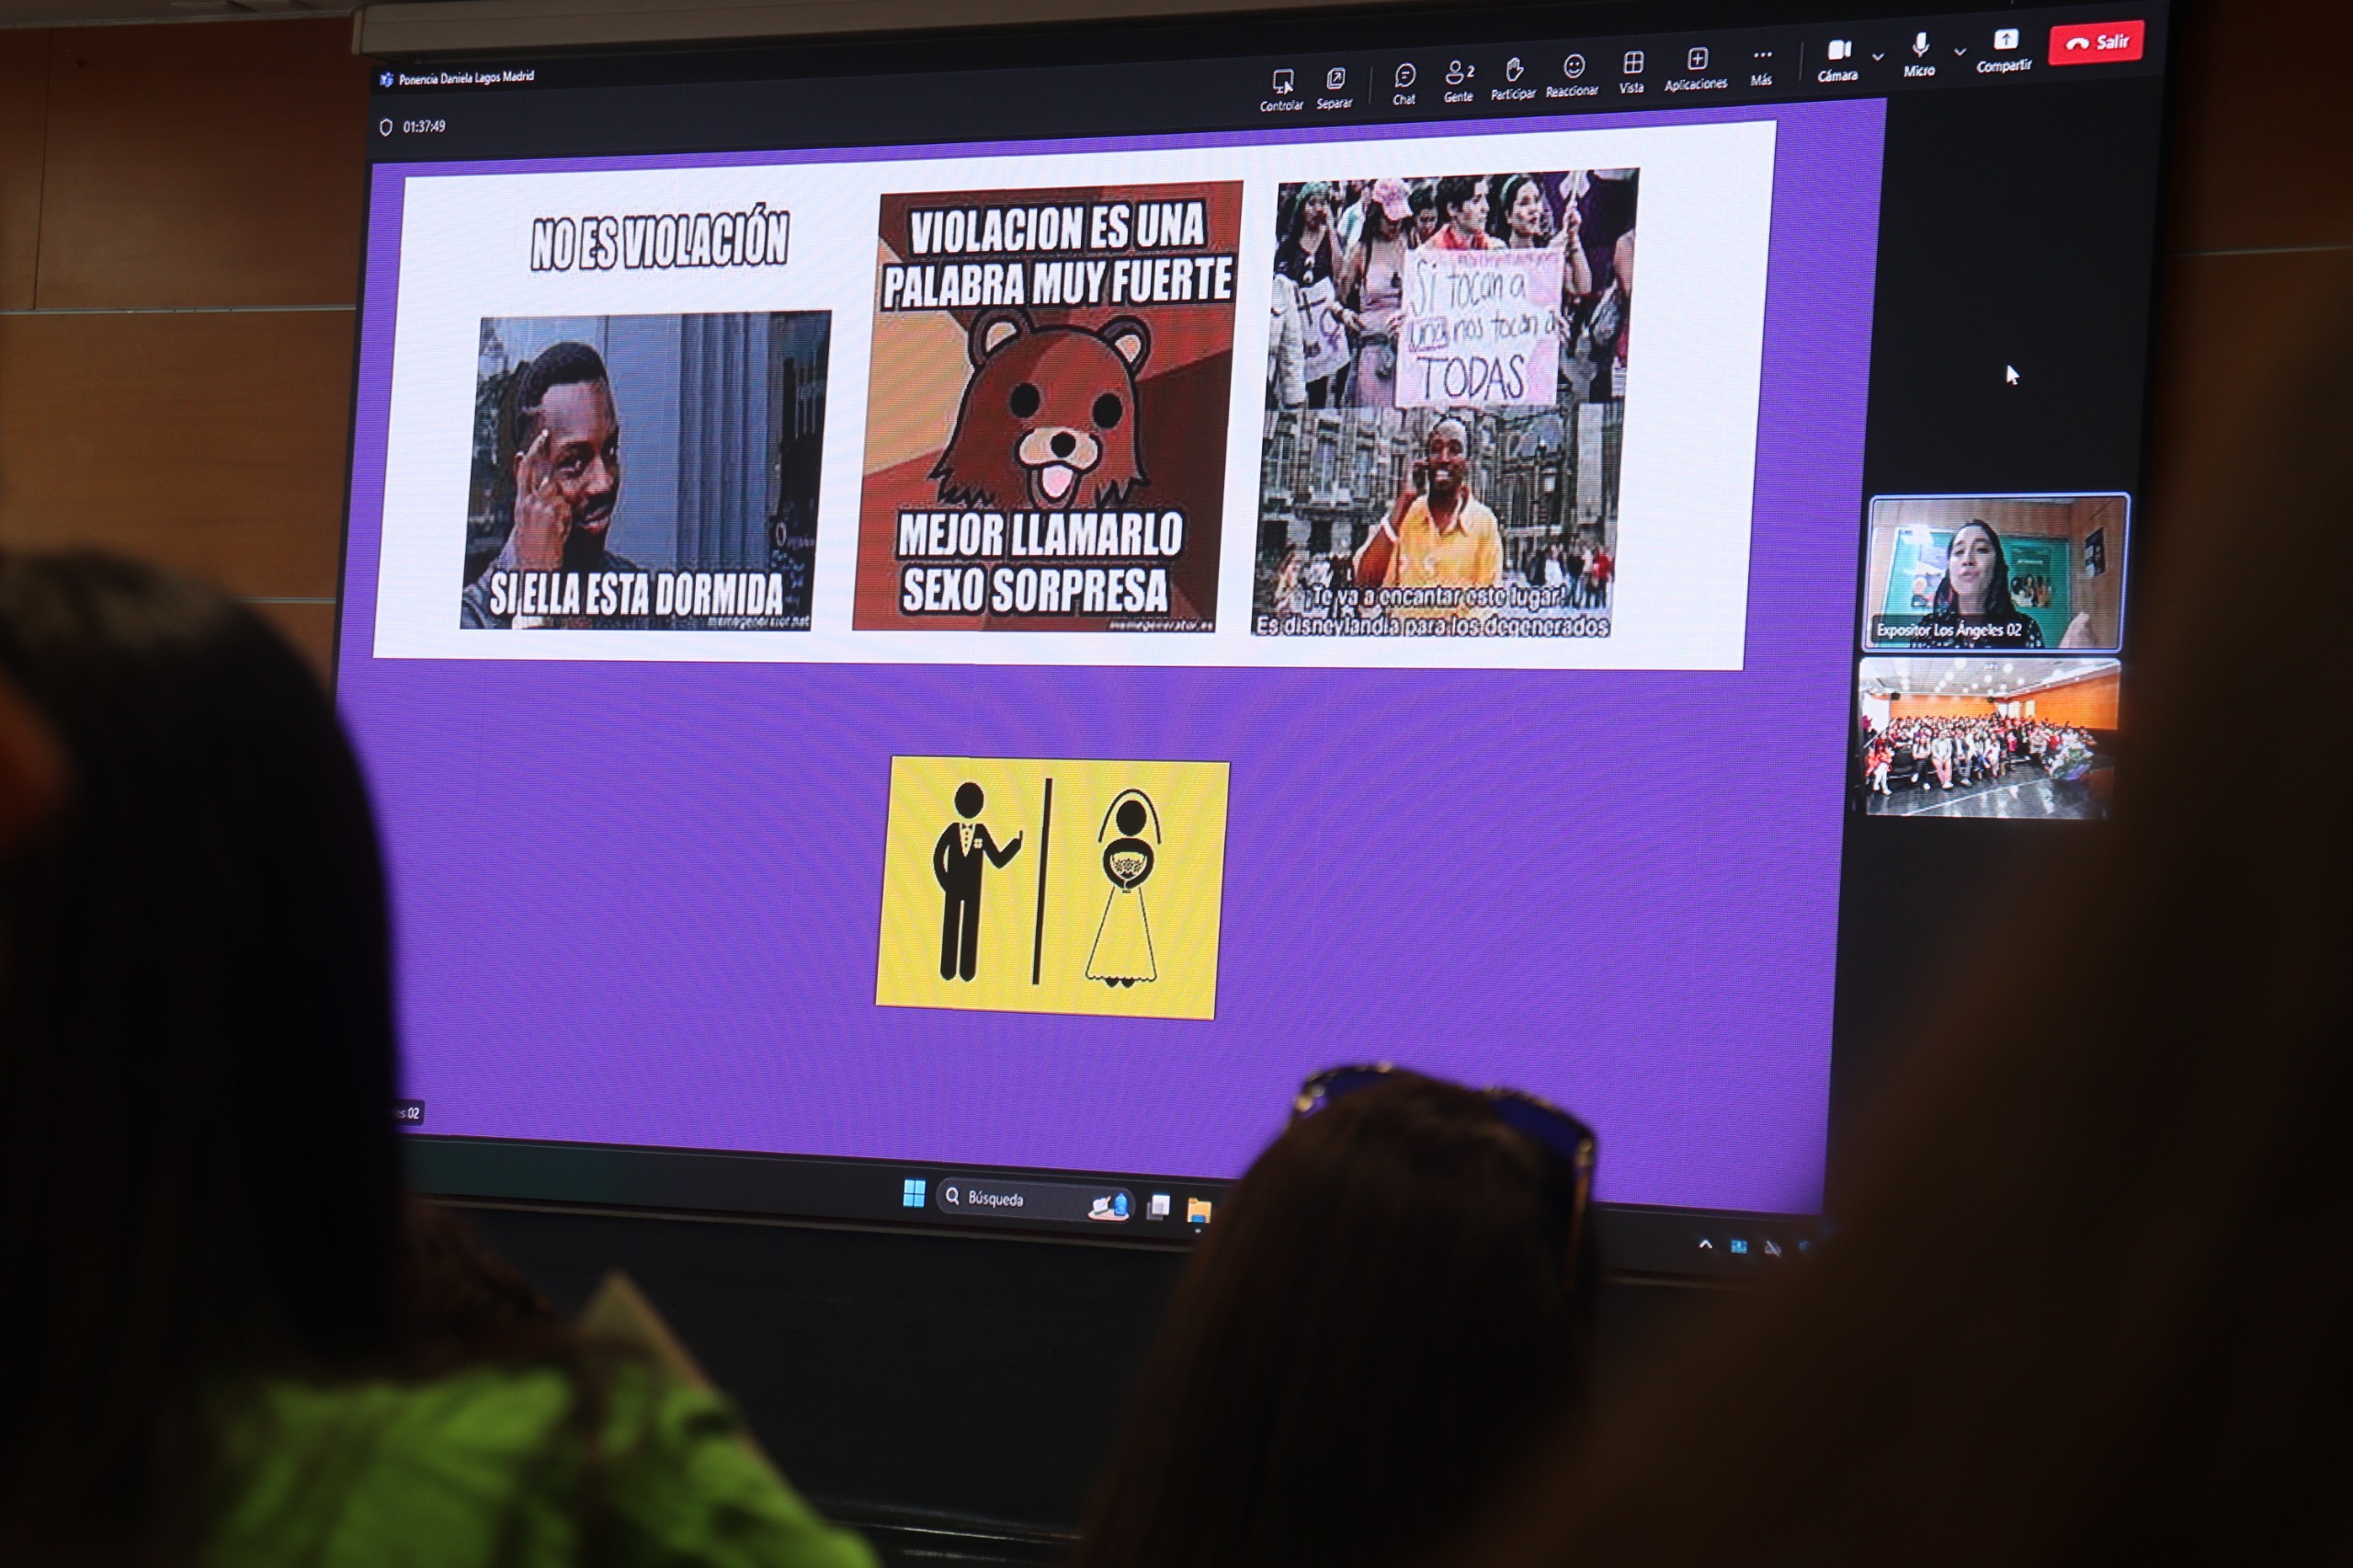Raise hand with the Participar icon
Viewport: 2353px width, 1568px height.
[1513, 78]
